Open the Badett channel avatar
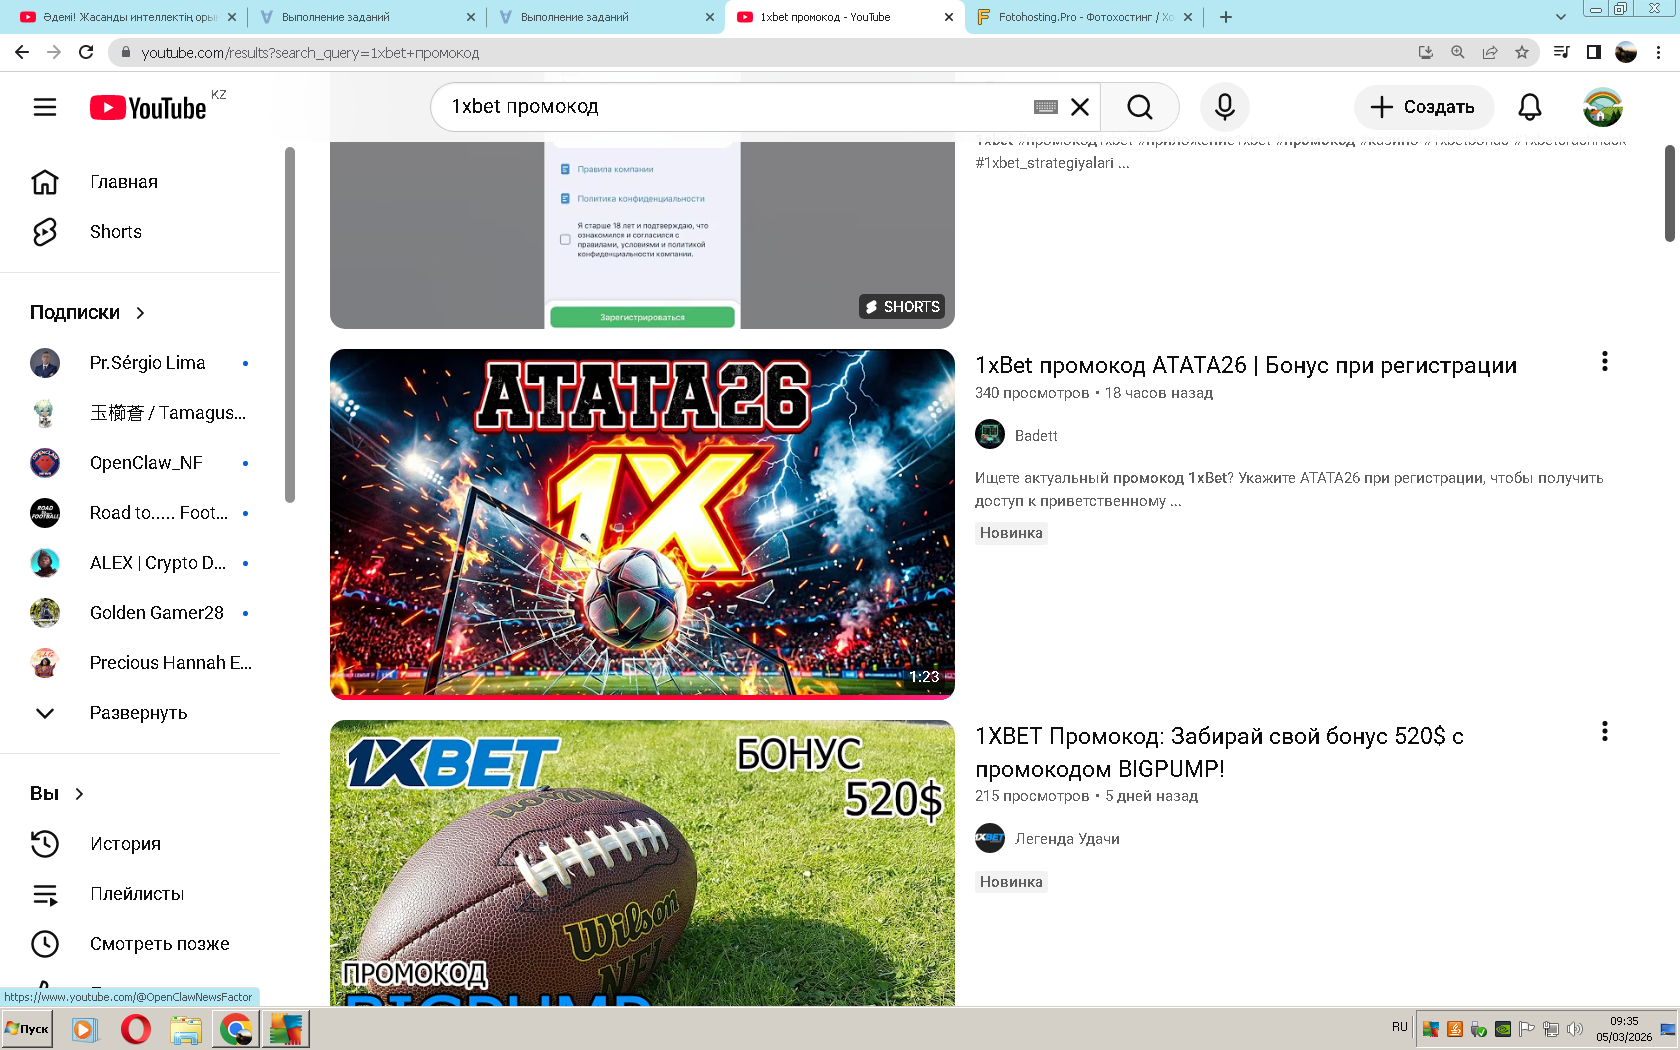 (x=990, y=435)
